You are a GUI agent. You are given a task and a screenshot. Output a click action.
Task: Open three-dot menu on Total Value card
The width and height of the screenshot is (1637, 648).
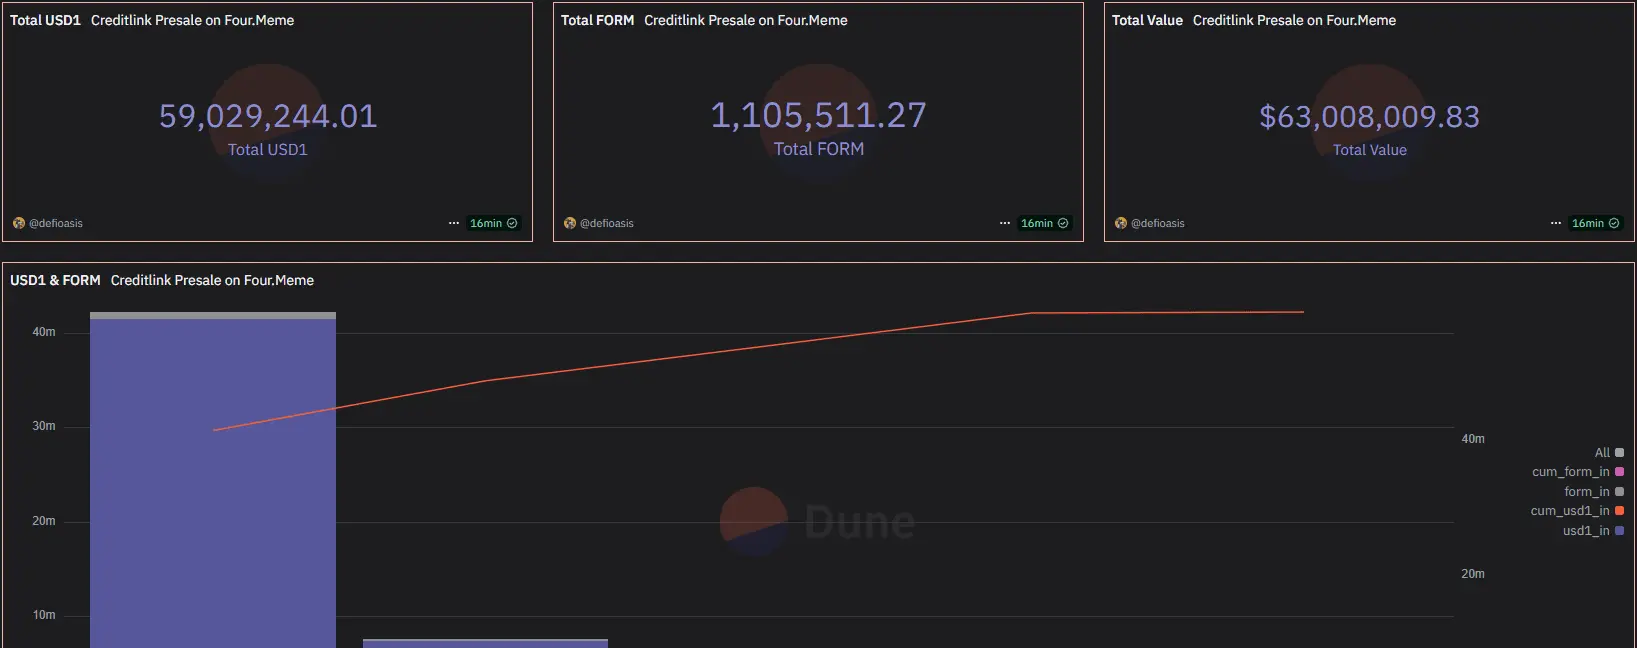[1556, 223]
